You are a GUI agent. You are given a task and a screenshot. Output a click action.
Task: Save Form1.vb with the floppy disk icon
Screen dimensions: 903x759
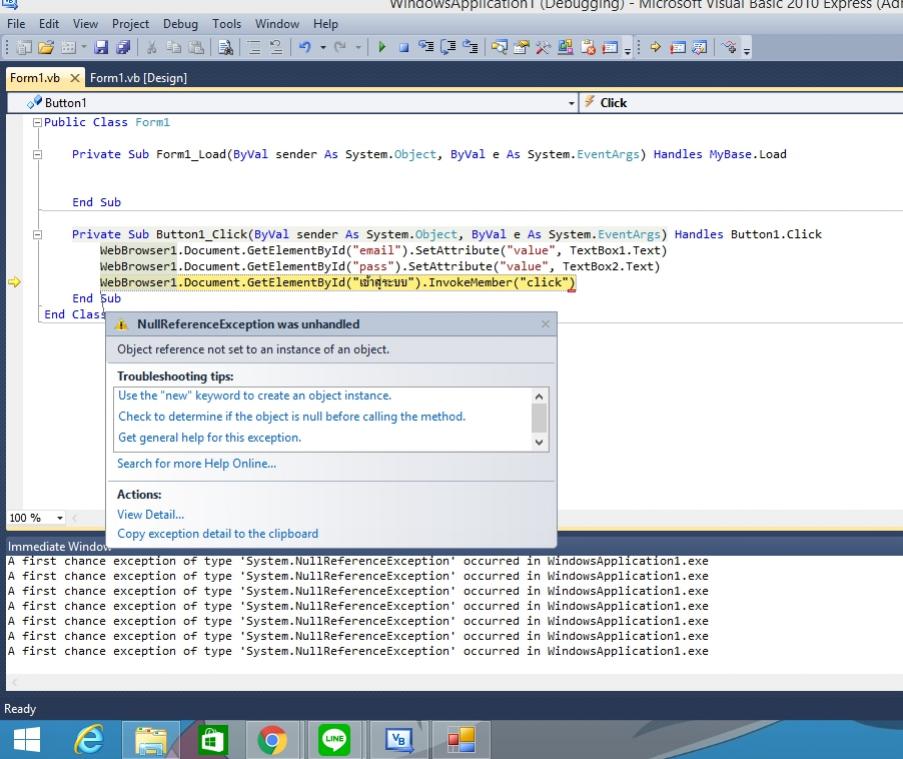point(101,47)
